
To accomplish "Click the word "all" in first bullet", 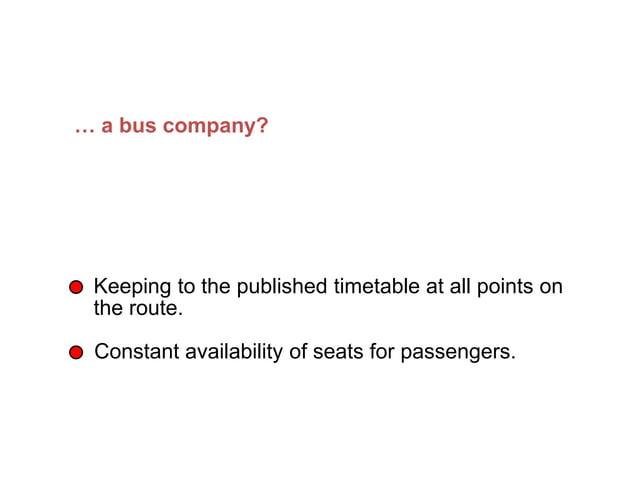I will pos(458,287).
